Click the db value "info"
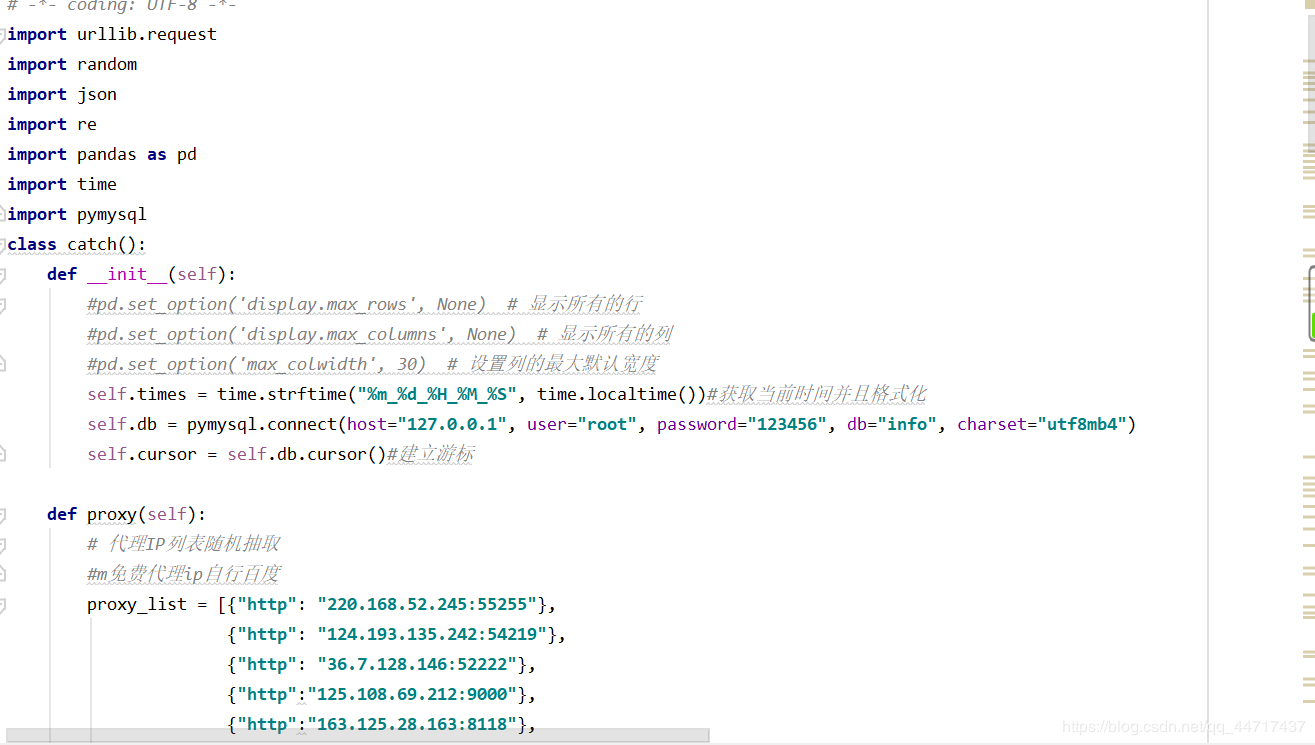 (907, 424)
